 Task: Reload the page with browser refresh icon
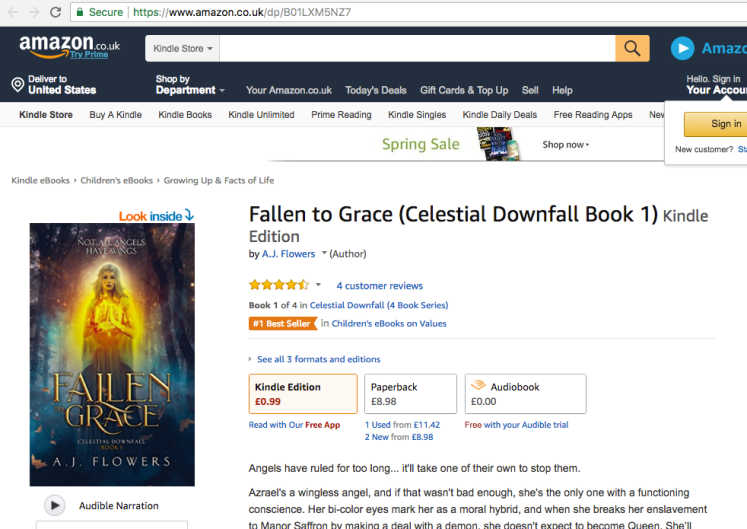click(x=55, y=12)
